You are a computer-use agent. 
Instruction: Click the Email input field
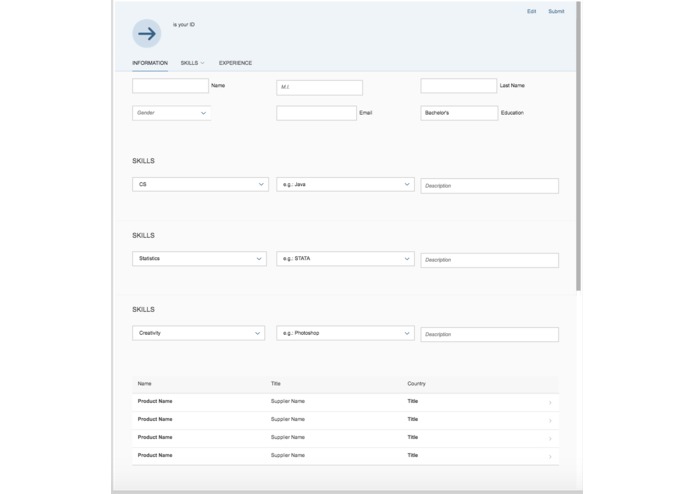[x=316, y=113]
